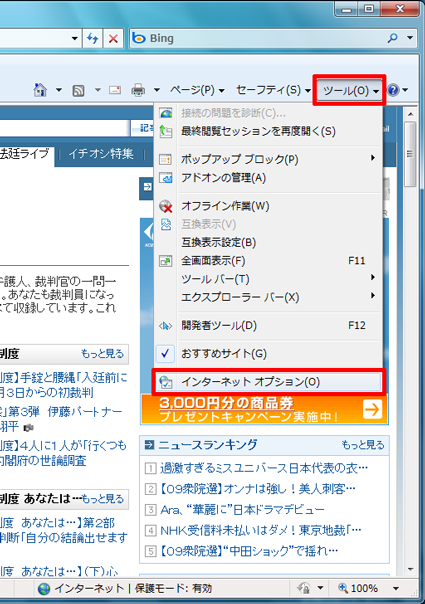Select 互換表示設定(B) menu item
This screenshot has height=604, width=425.
point(268,243)
